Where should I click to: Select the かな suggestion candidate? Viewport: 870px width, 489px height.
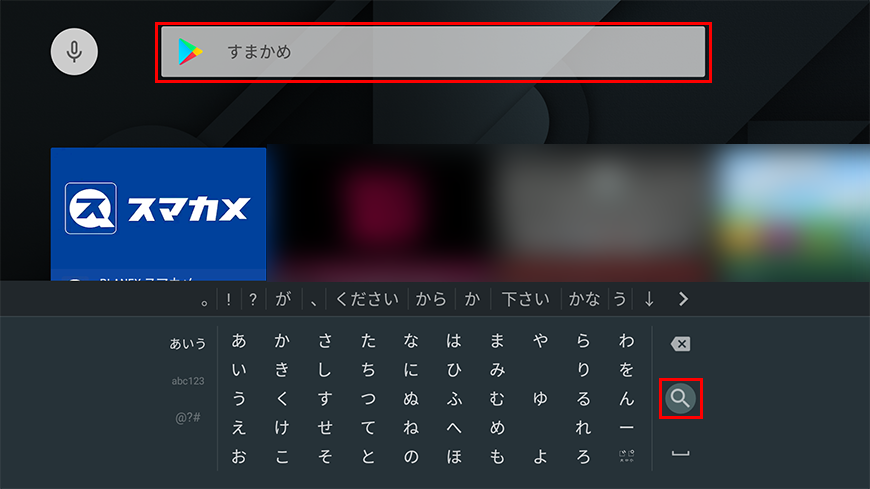click(x=584, y=299)
